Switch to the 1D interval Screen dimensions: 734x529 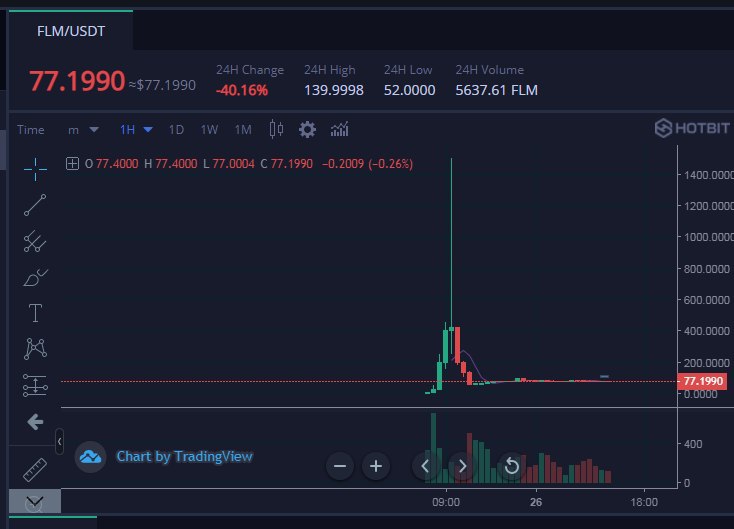click(176, 130)
